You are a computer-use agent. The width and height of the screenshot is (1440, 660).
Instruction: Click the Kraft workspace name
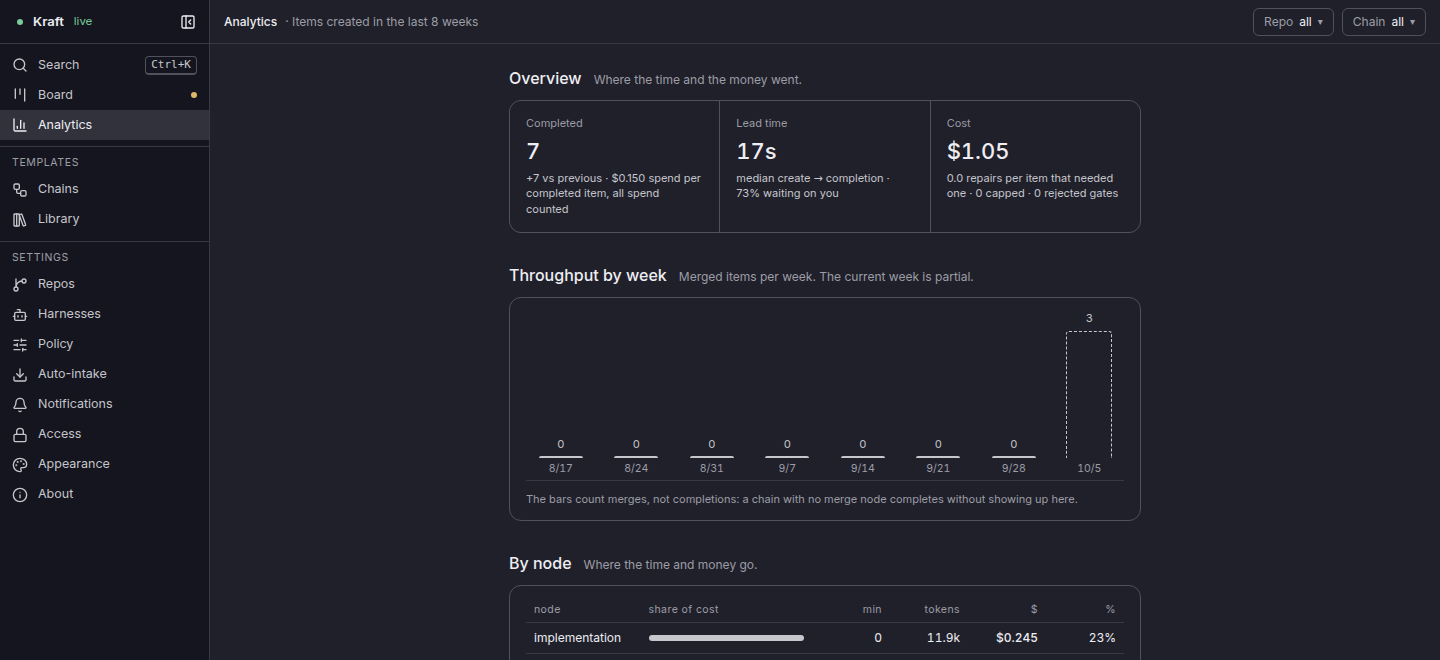coord(48,22)
